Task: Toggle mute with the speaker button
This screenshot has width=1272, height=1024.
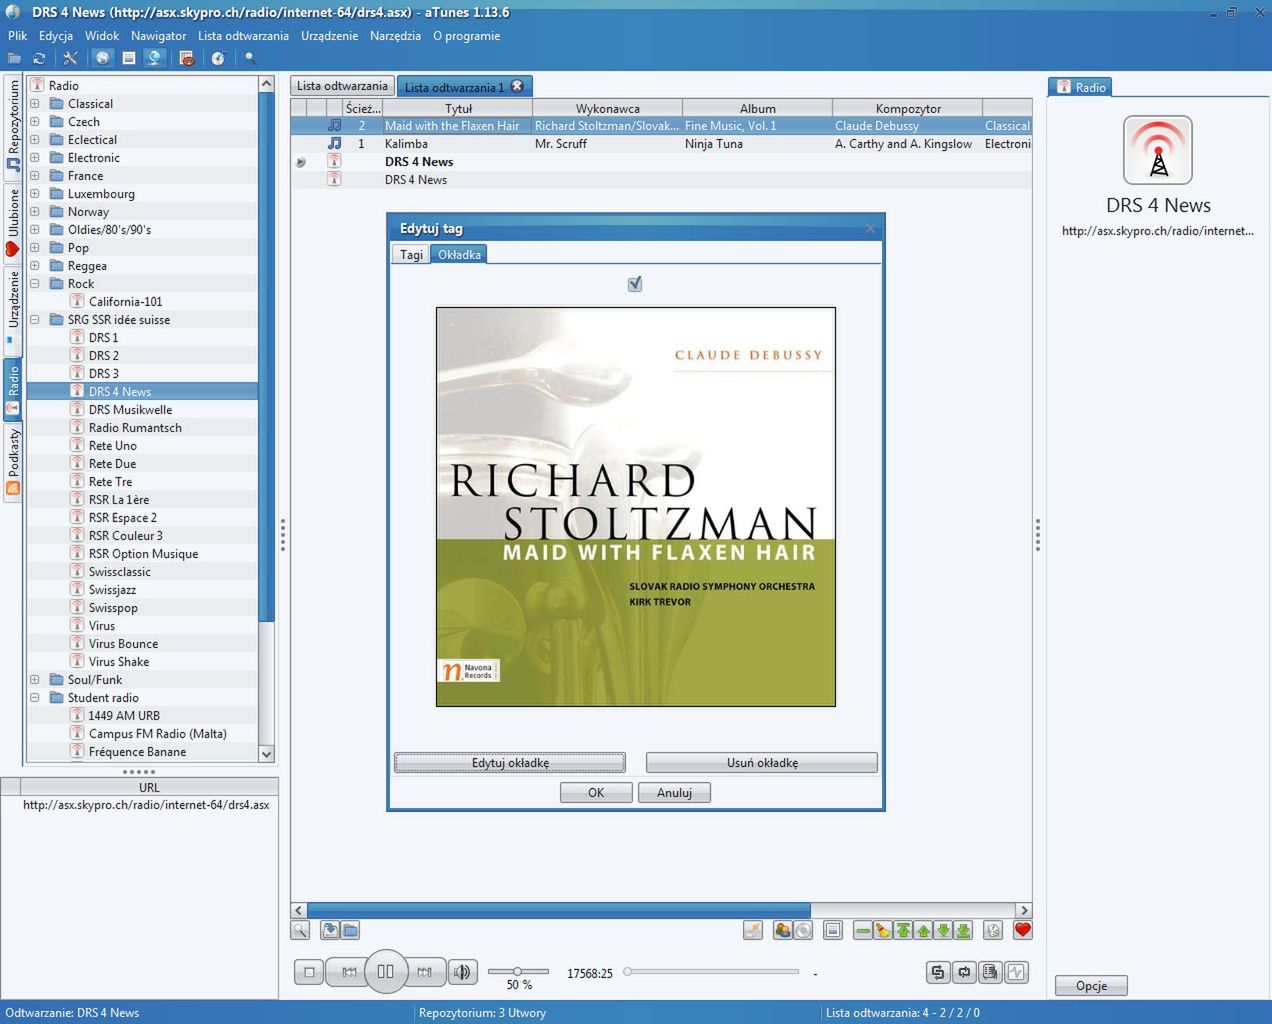Action: tap(462, 972)
